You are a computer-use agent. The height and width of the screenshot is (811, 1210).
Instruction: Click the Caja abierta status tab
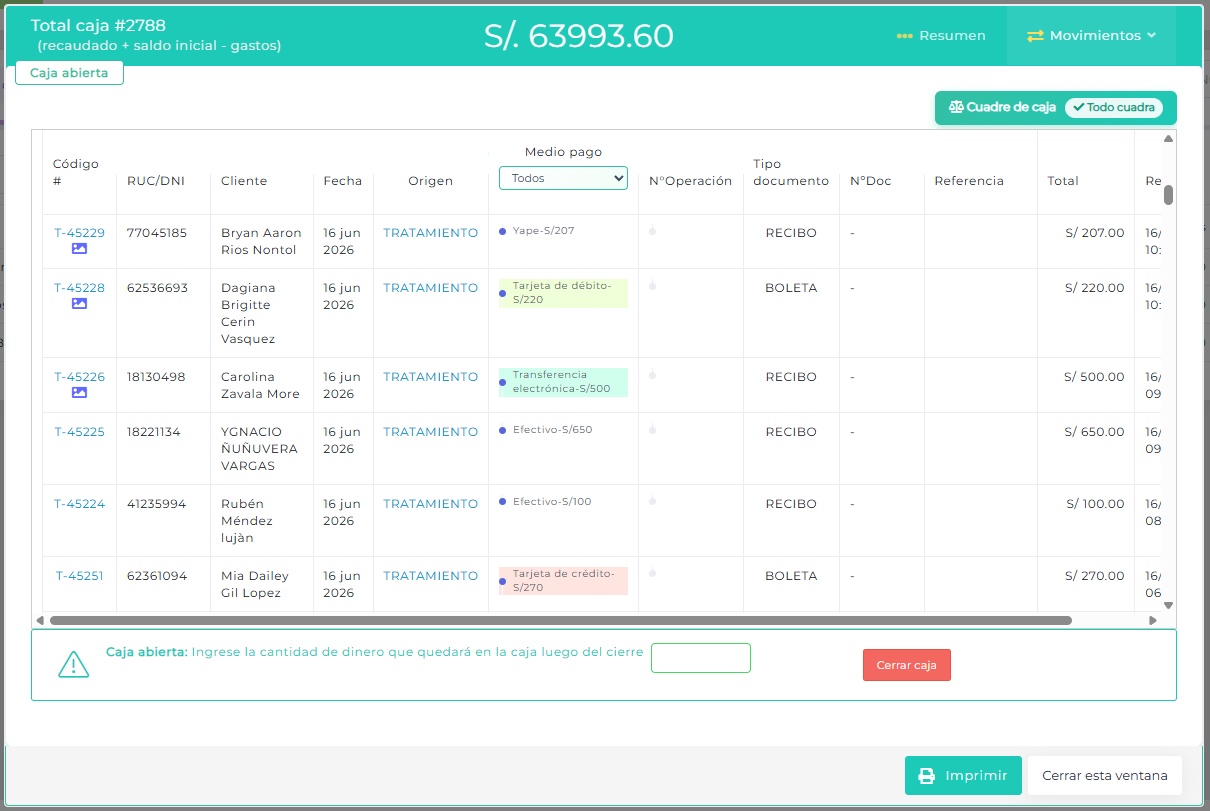coord(69,73)
